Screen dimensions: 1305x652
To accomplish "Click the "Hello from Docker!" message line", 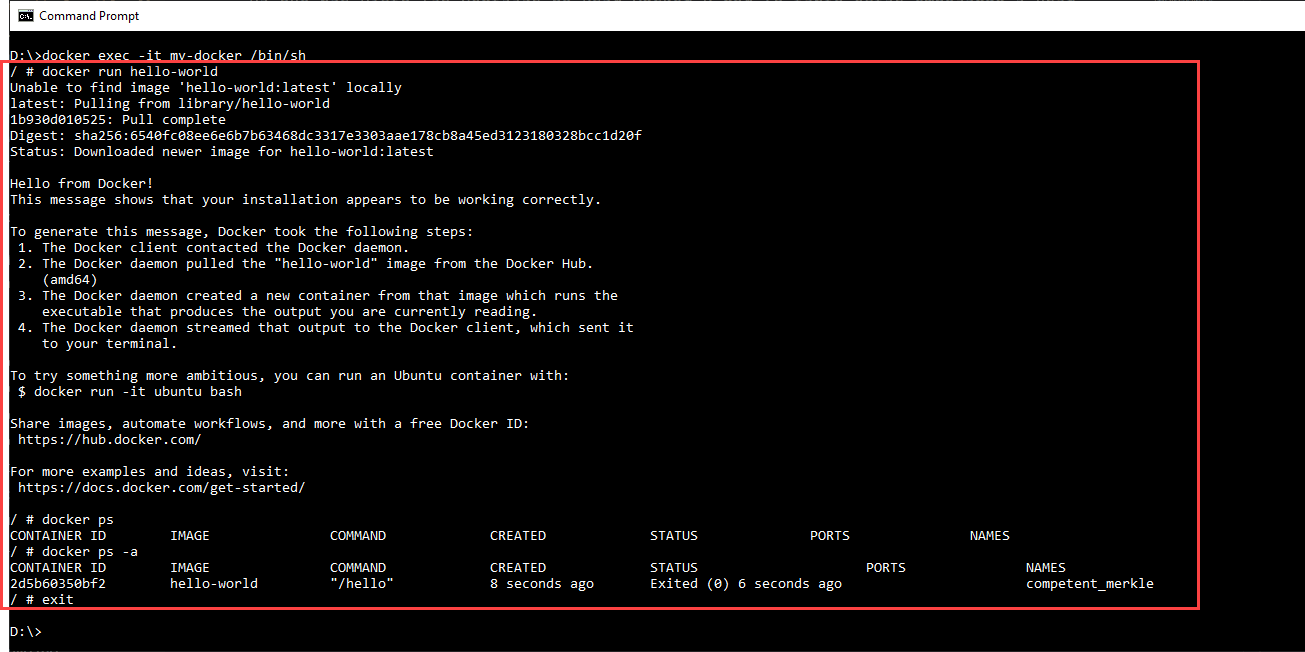I will pos(82,183).
